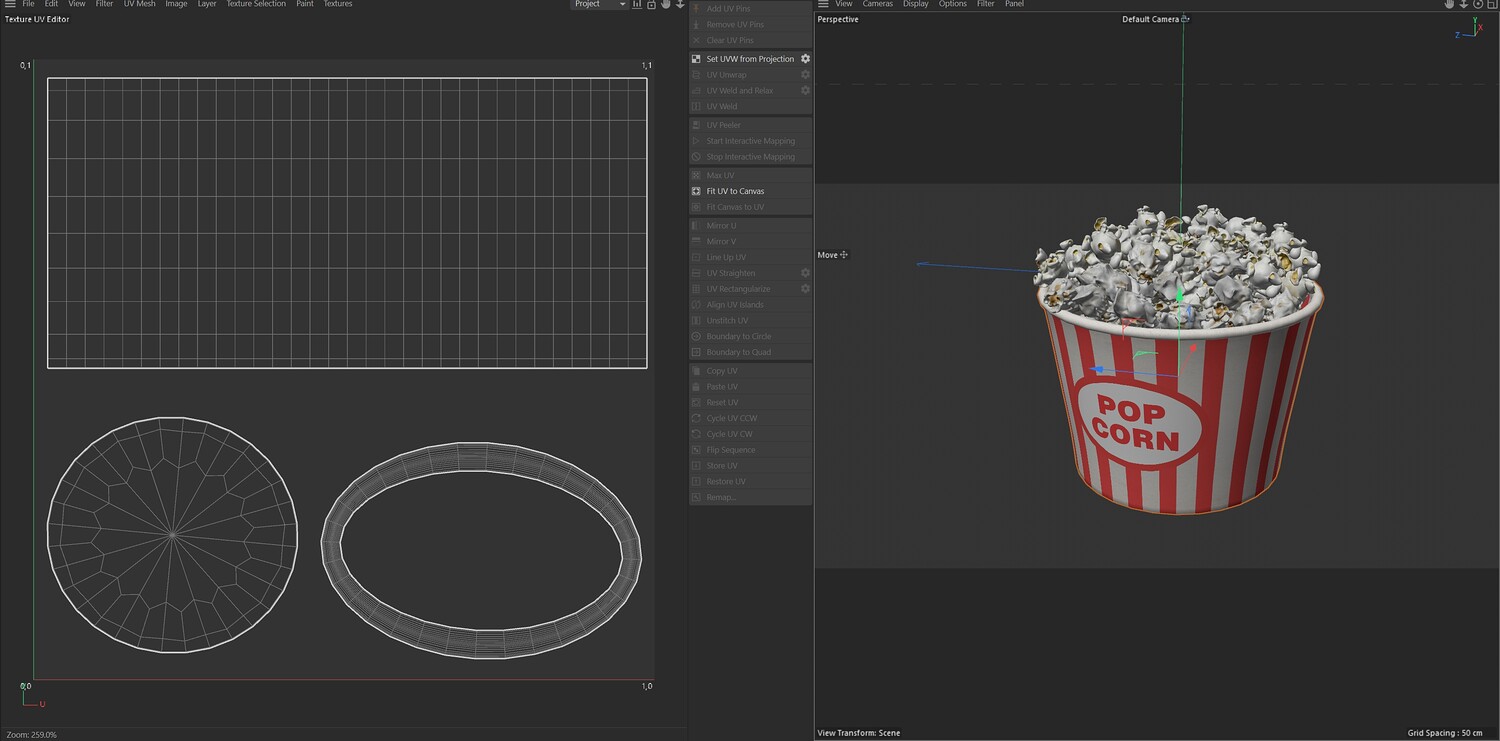Screen dimensions: 1500x741
Task: Click the Fit UV to Canvas icon
Action: 696,191
